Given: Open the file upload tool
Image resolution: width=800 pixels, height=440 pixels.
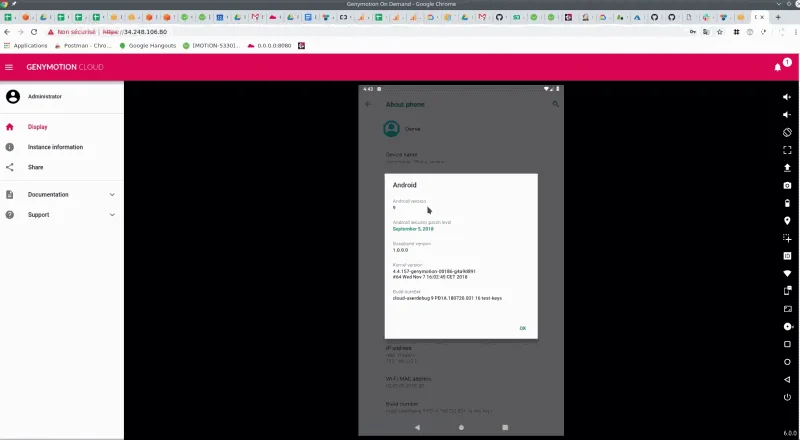Looking at the screenshot, I should coord(787,167).
